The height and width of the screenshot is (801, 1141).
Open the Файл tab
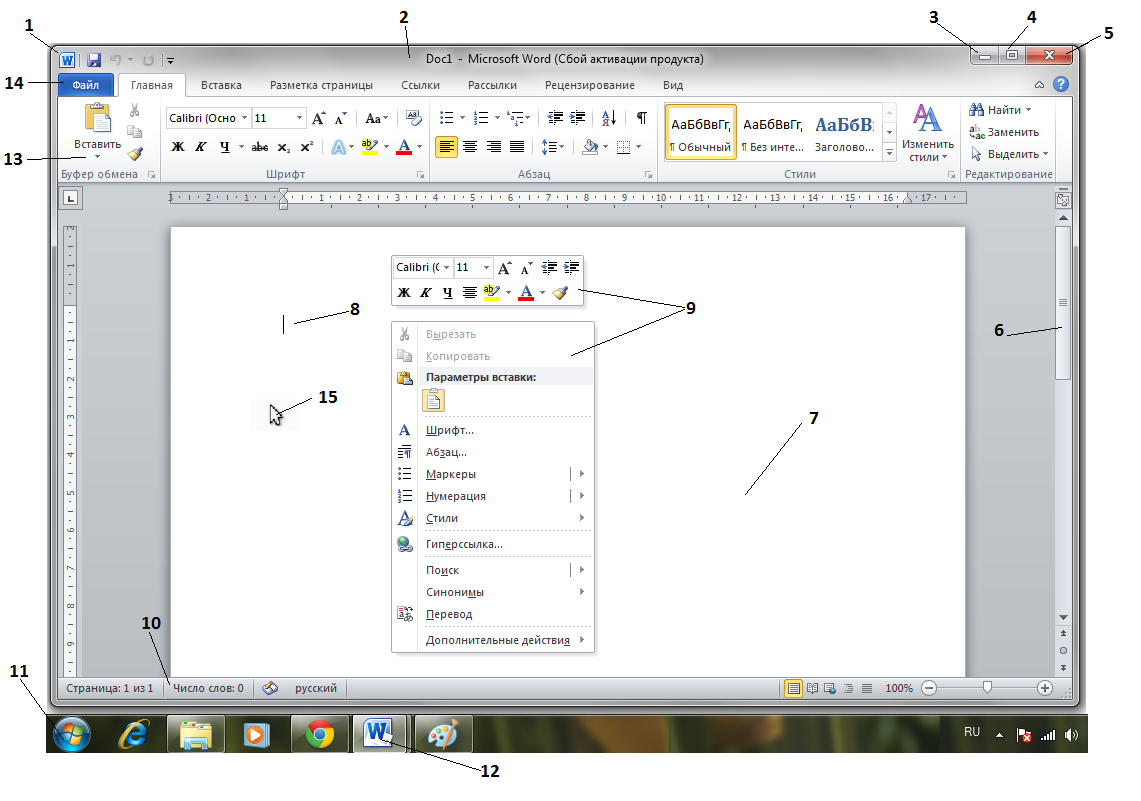click(86, 85)
